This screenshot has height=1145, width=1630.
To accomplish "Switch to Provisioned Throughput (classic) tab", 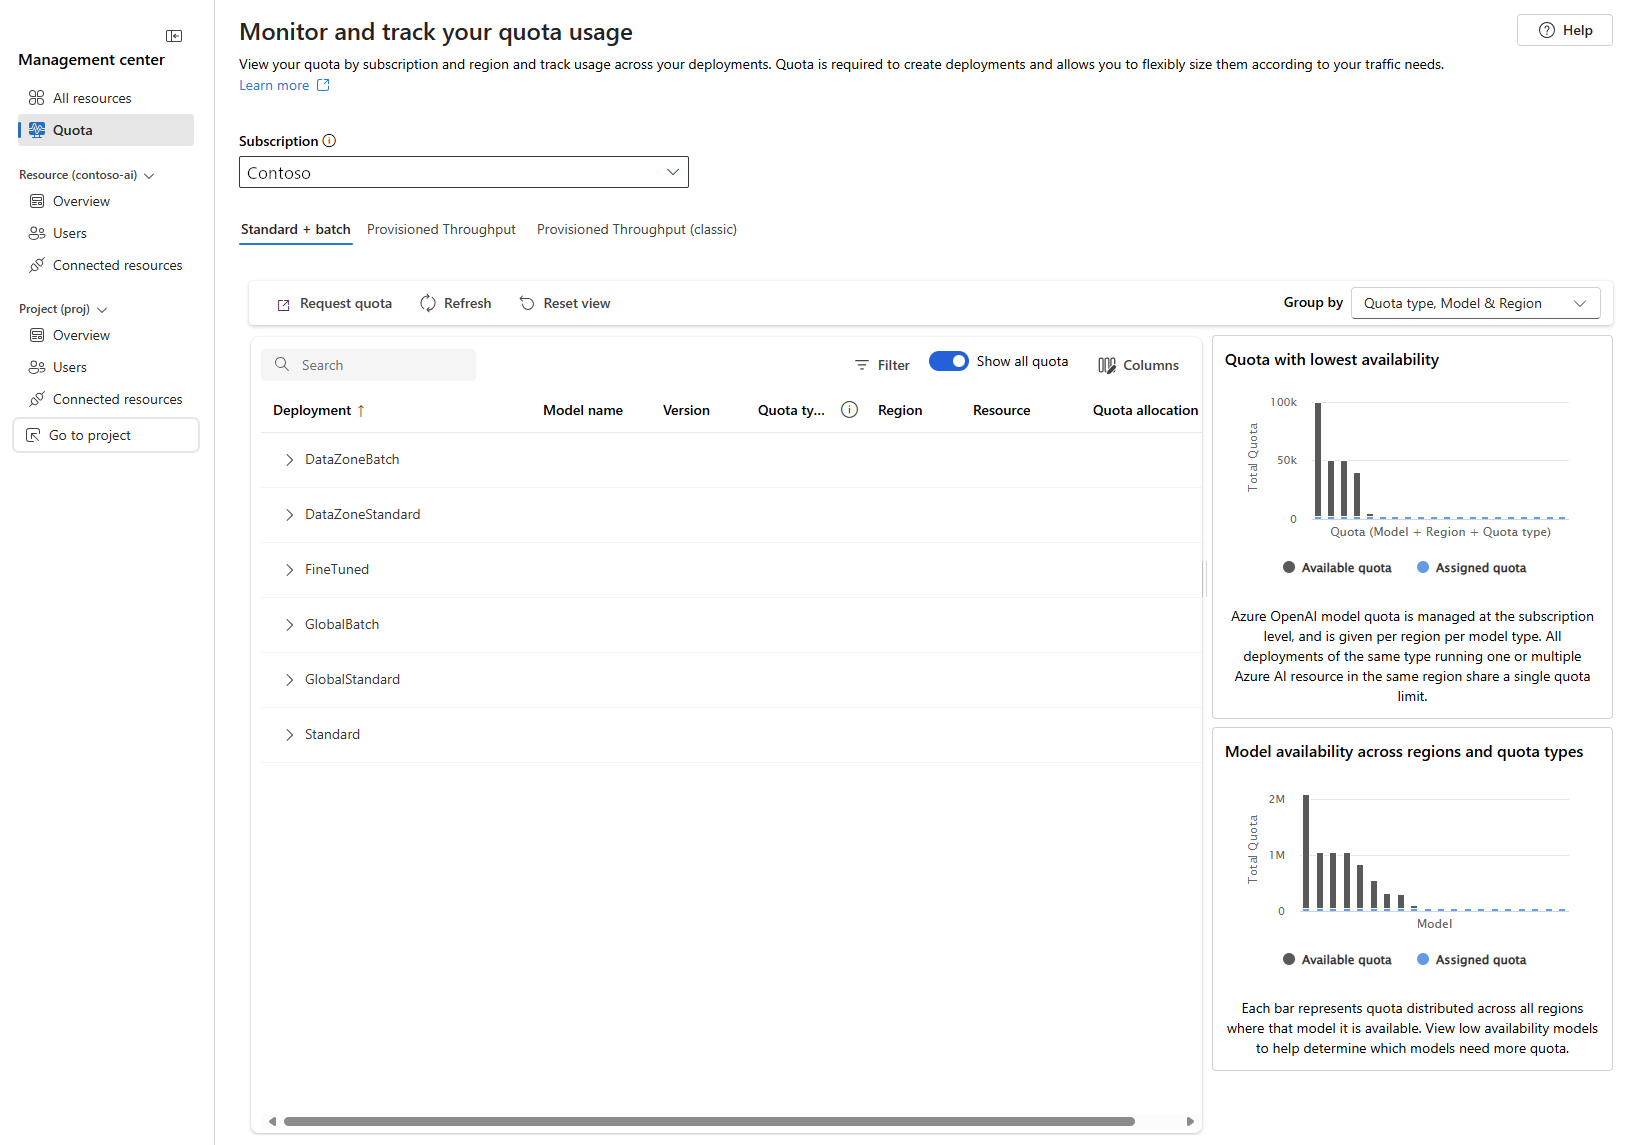I will [x=636, y=229].
